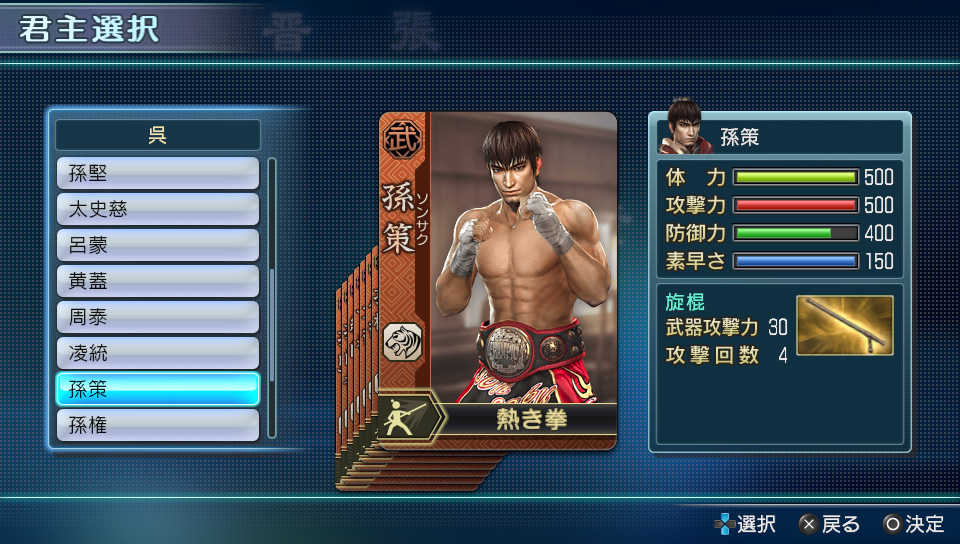Click the X 戻る icon

tap(809, 524)
